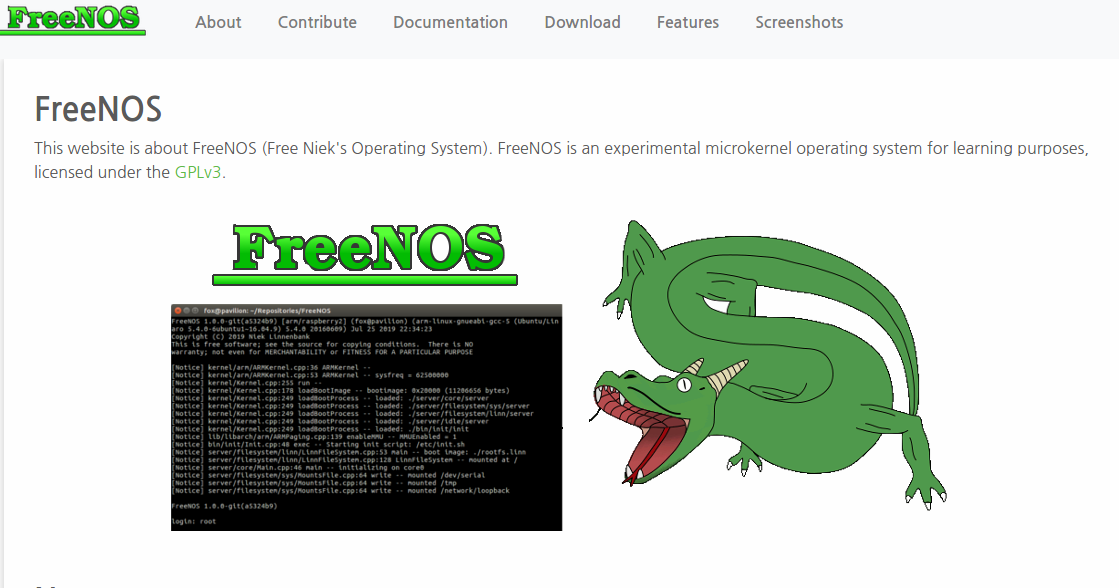View the Screenshots page
The height and width of the screenshot is (588, 1119).
click(799, 22)
